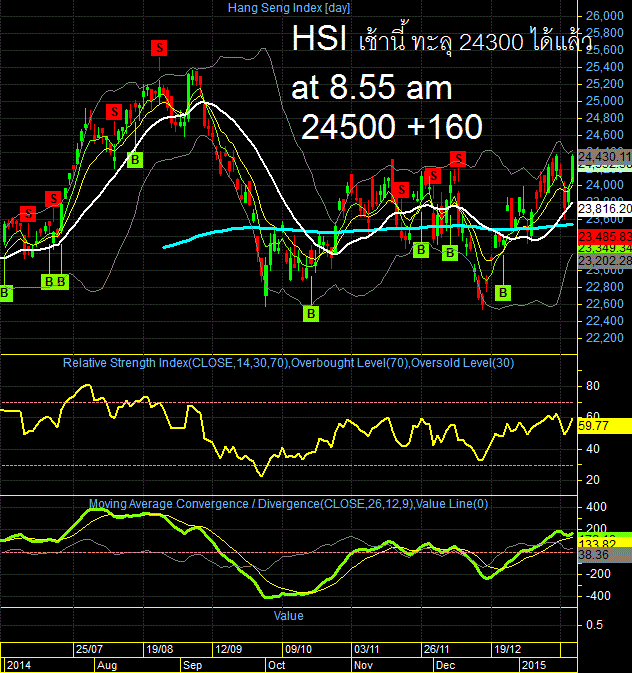Click the 09/10 date label
This screenshot has width=632, height=673.
[298, 649]
